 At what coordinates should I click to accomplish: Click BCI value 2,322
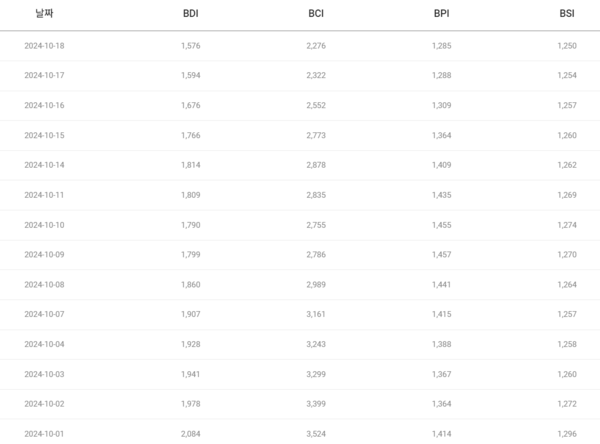(x=316, y=75)
